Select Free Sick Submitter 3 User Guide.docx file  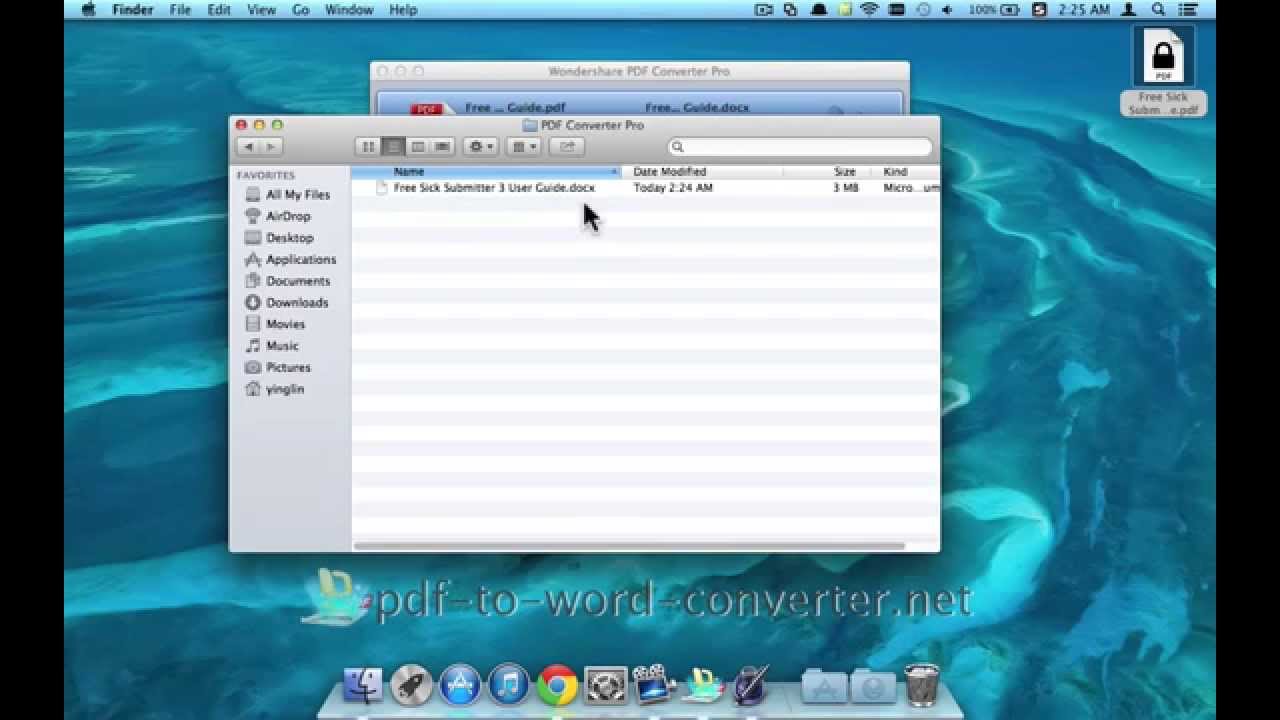(x=494, y=188)
